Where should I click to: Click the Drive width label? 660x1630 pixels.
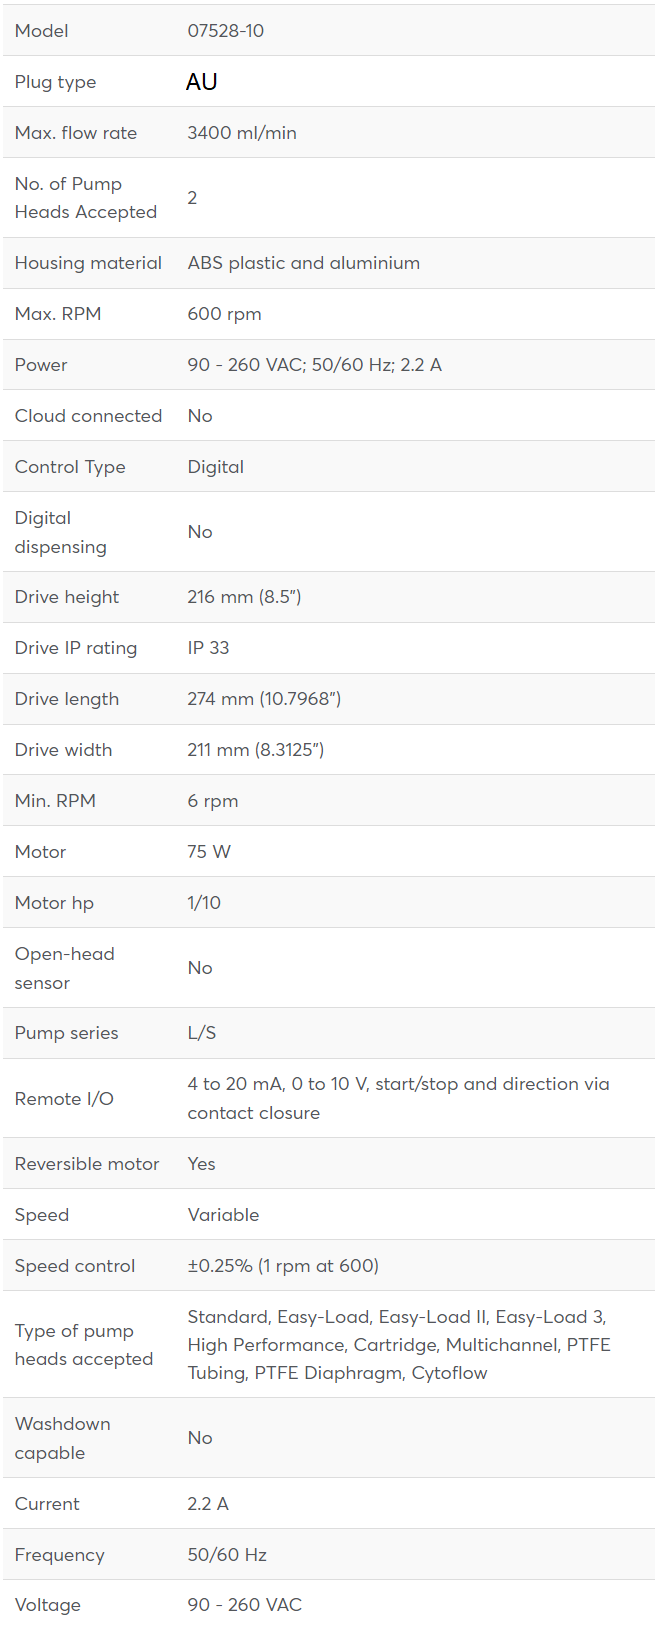click(x=63, y=750)
